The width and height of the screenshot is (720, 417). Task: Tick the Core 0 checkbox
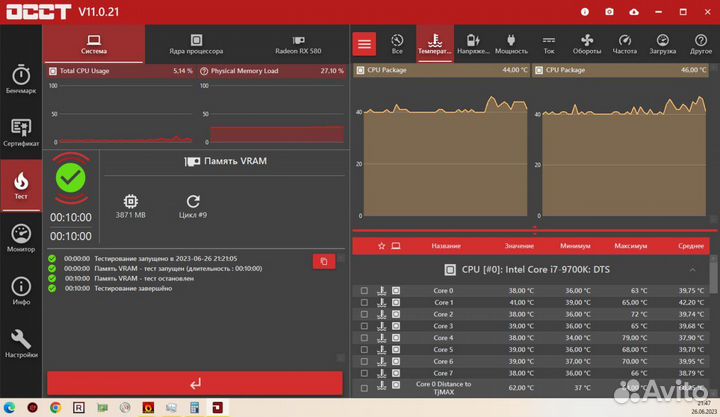364,291
